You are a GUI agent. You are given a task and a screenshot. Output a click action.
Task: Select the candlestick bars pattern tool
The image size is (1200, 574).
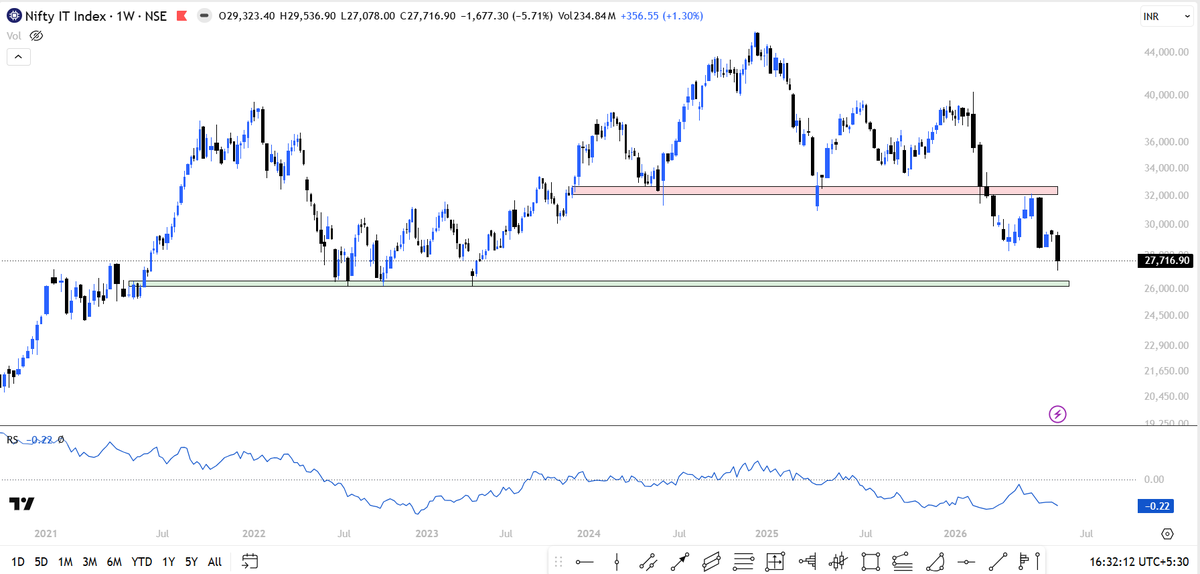(839, 562)
